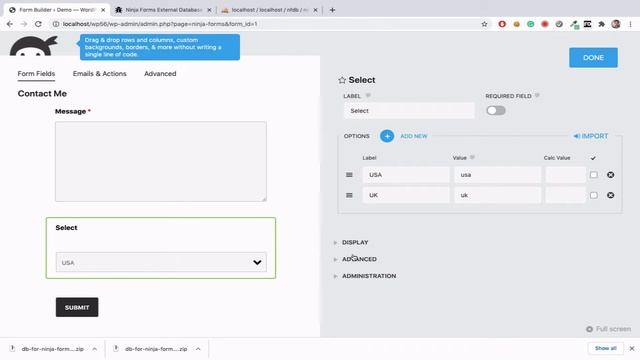Reload the current page
The height and width of the screenshot is (360, 640).
38,24
